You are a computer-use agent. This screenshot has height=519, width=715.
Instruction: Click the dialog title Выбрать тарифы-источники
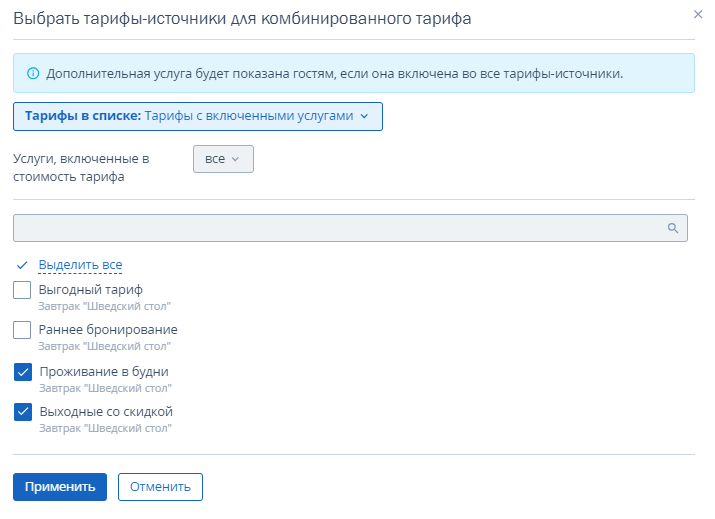click(x=242, y=19)
